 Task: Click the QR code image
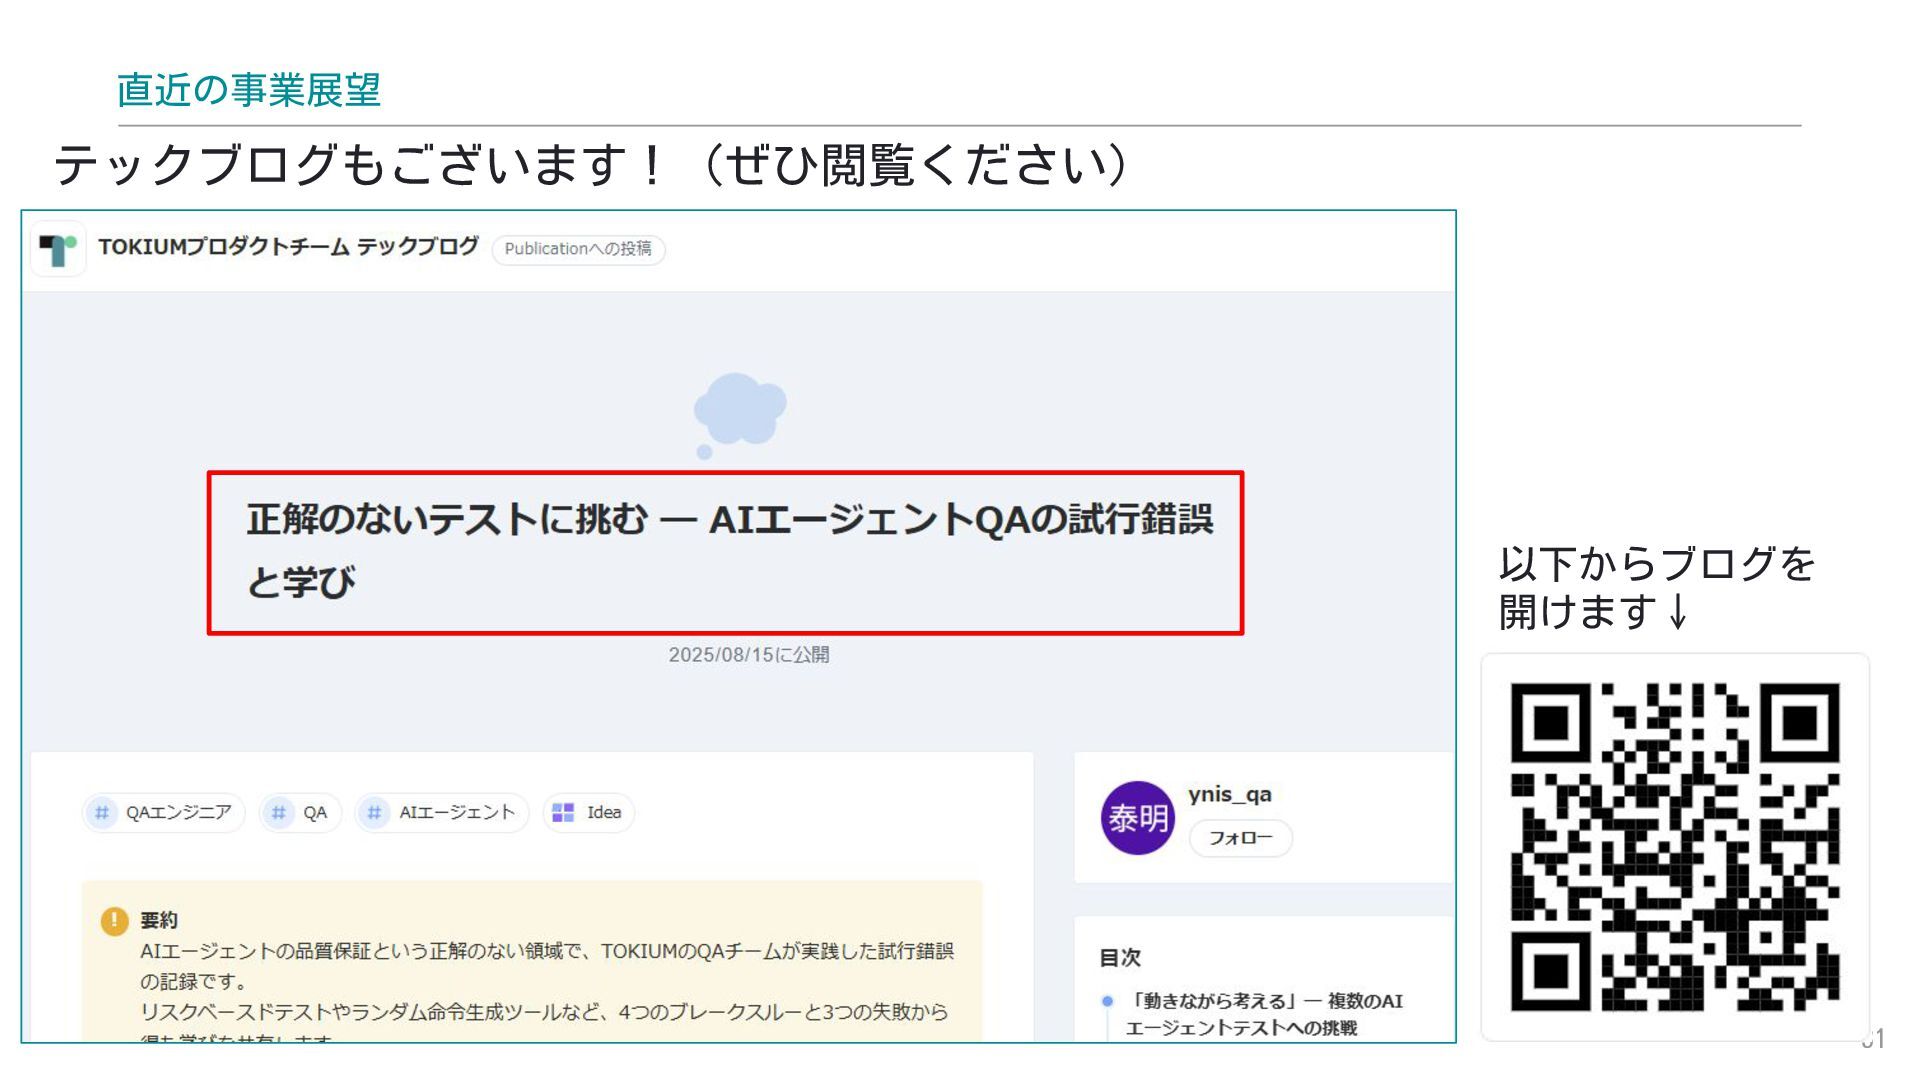pos(1675,847)
